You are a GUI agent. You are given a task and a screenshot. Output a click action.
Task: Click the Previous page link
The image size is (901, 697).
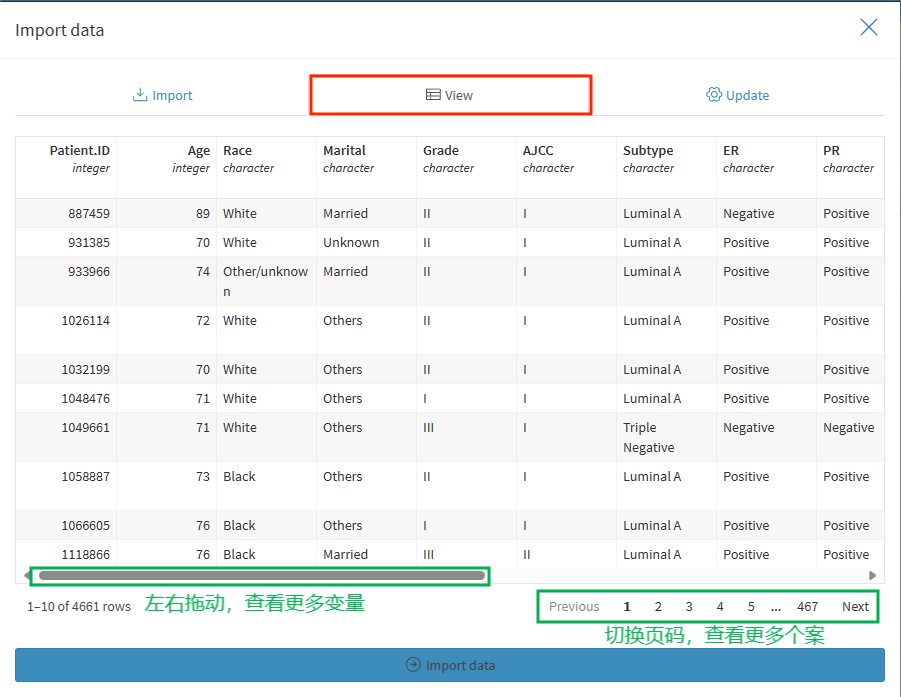coord(574,606)
